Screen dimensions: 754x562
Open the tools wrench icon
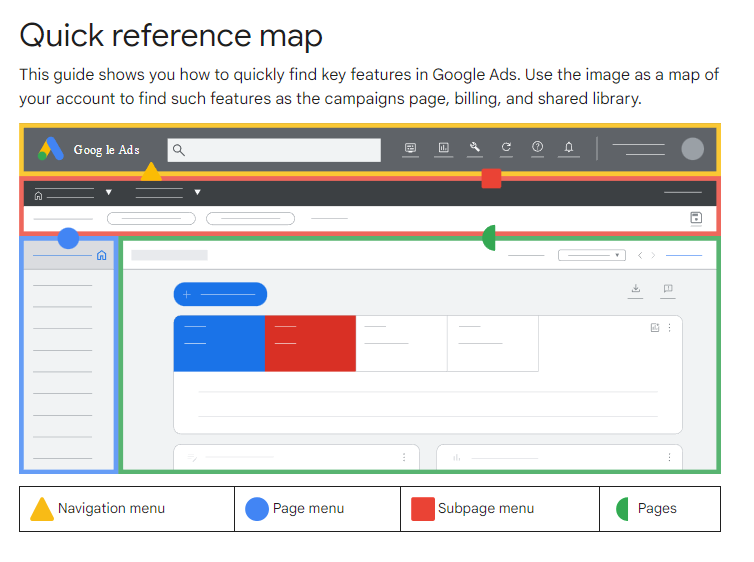click(475, 147)
